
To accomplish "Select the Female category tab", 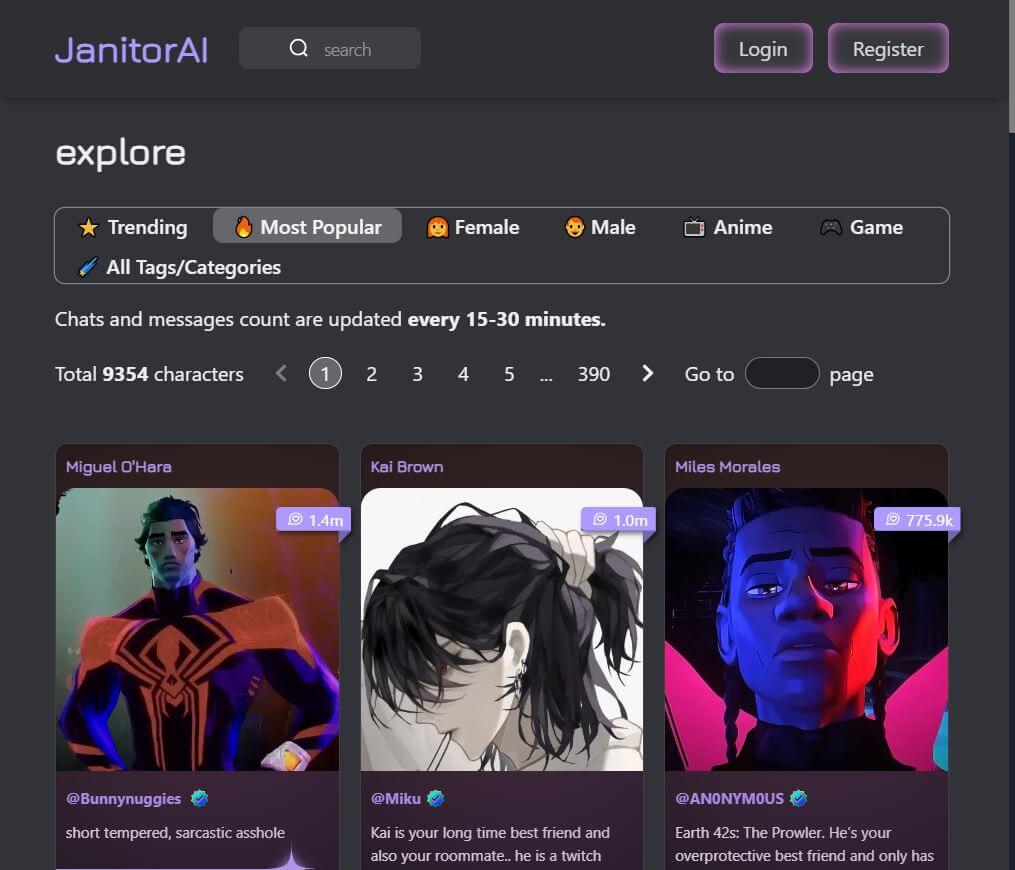I will pos(473,227).
